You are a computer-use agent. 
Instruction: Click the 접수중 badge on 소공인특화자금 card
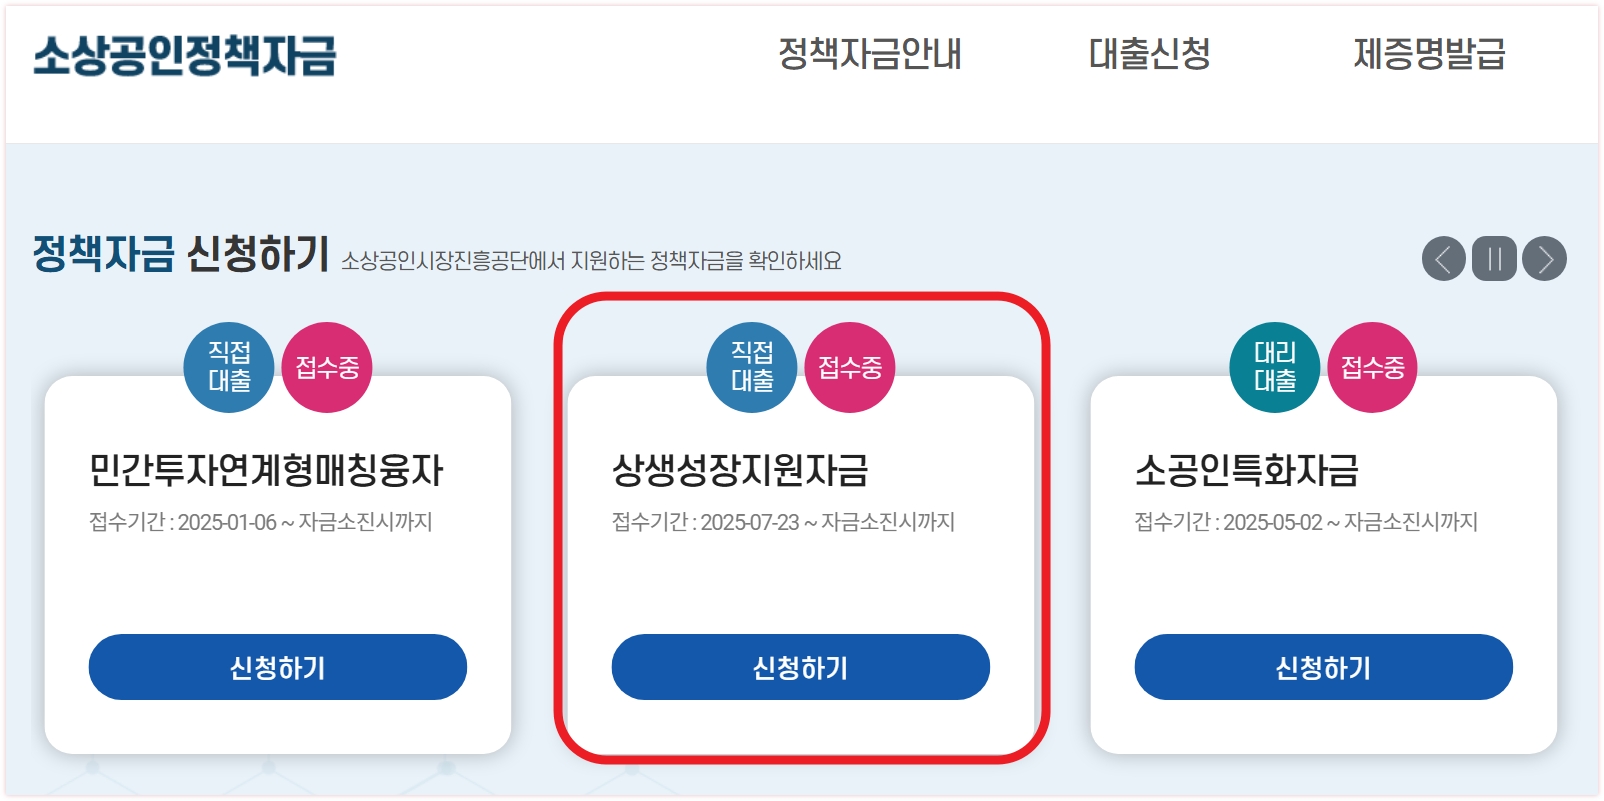[x=1373, y=367]
